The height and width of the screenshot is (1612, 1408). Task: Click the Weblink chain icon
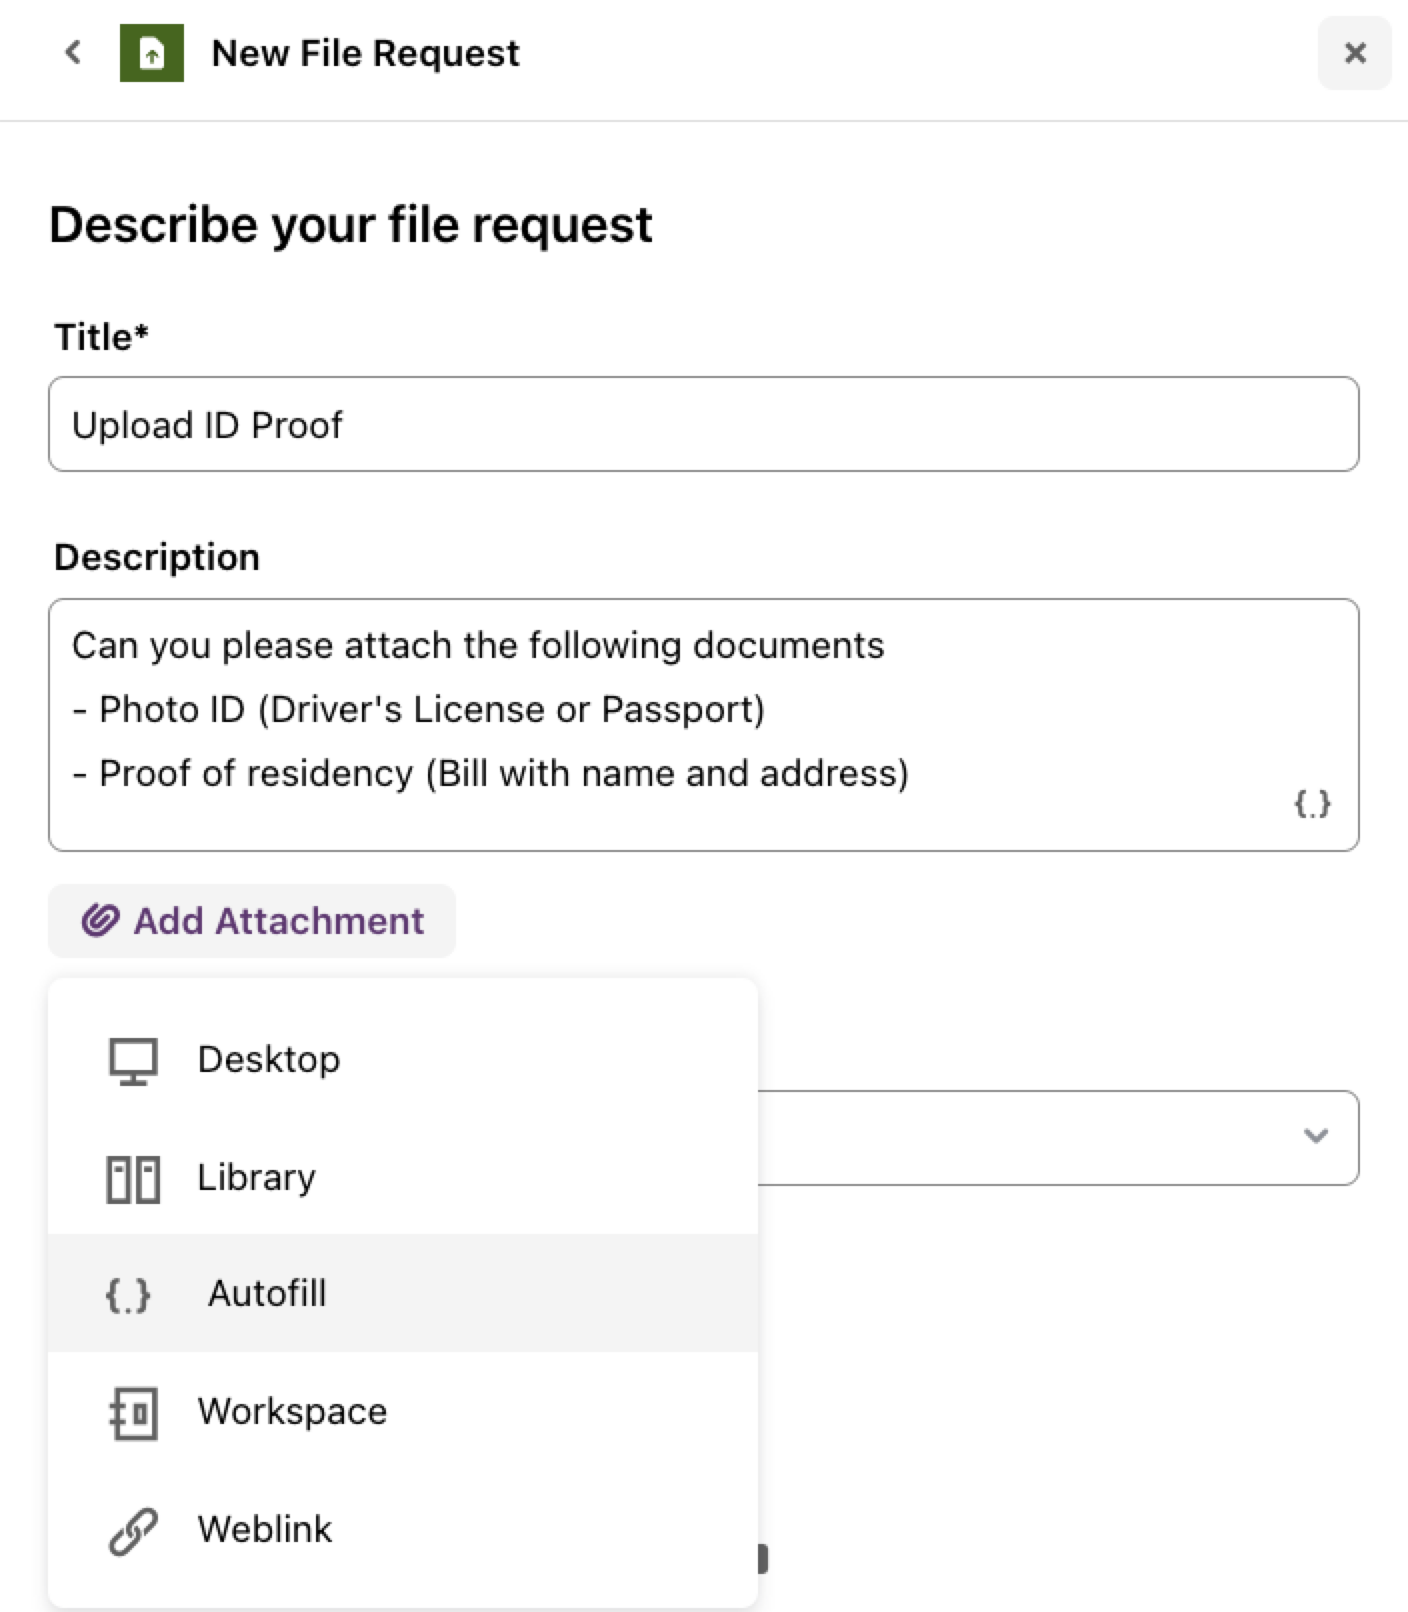[x=133, y=1531]
